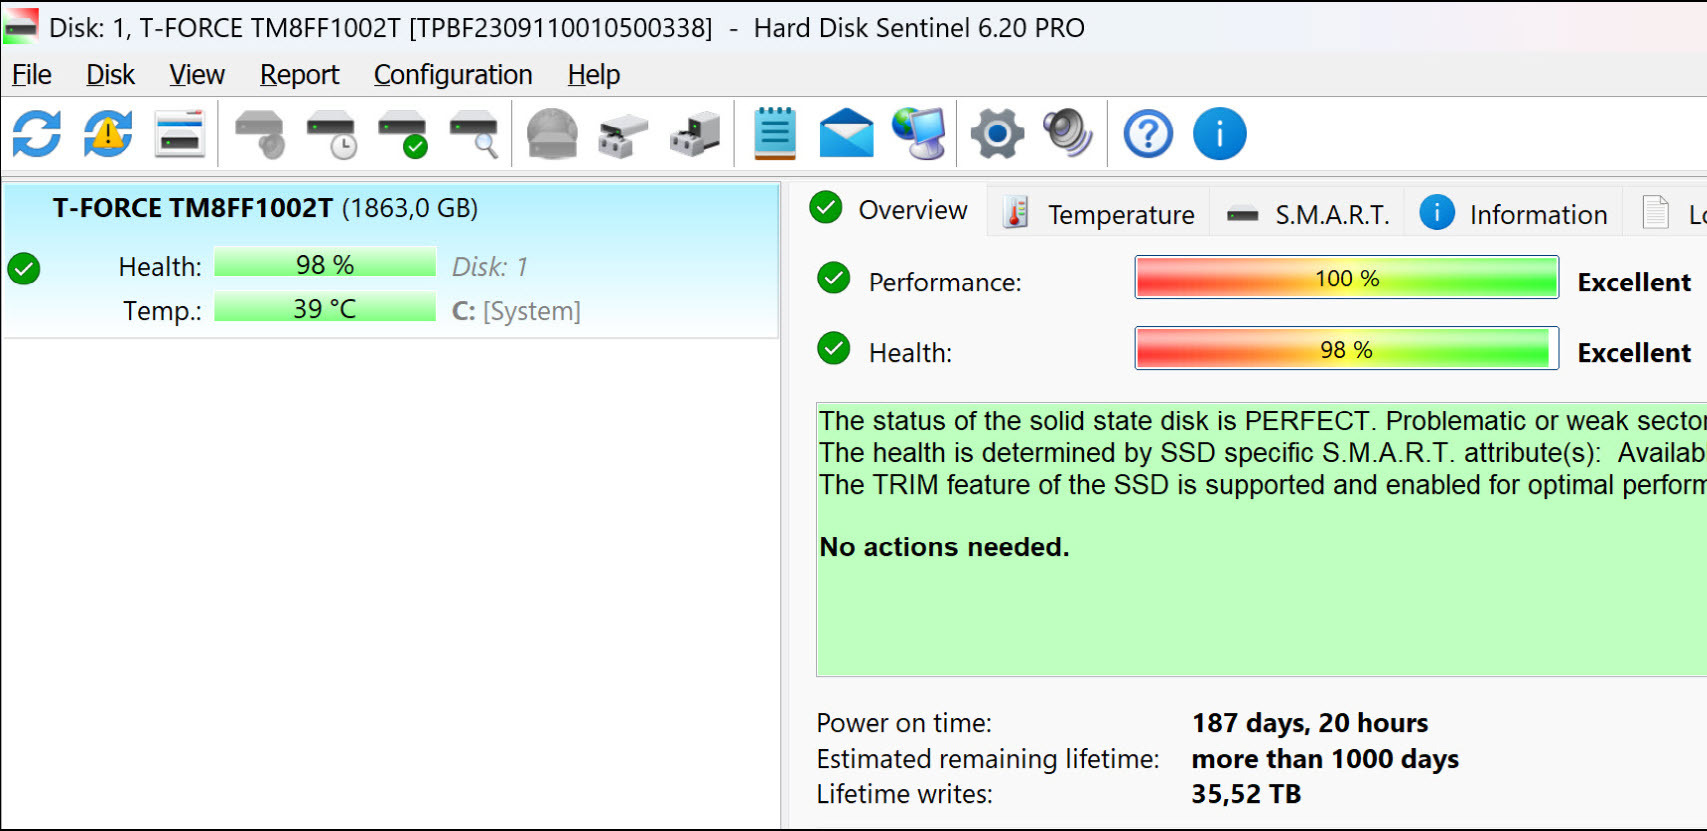Screen dimensions: 1707x831
Task: Click the disk with magnifying glass icon
Action: (474, 134)
